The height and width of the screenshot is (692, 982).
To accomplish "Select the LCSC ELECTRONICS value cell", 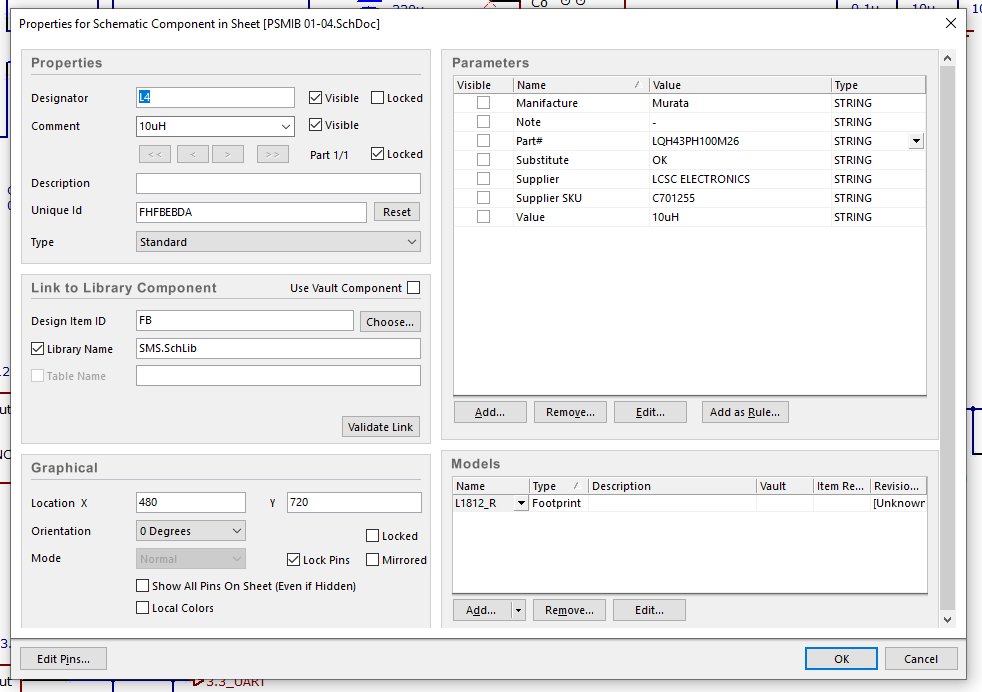I will point(740,178).
